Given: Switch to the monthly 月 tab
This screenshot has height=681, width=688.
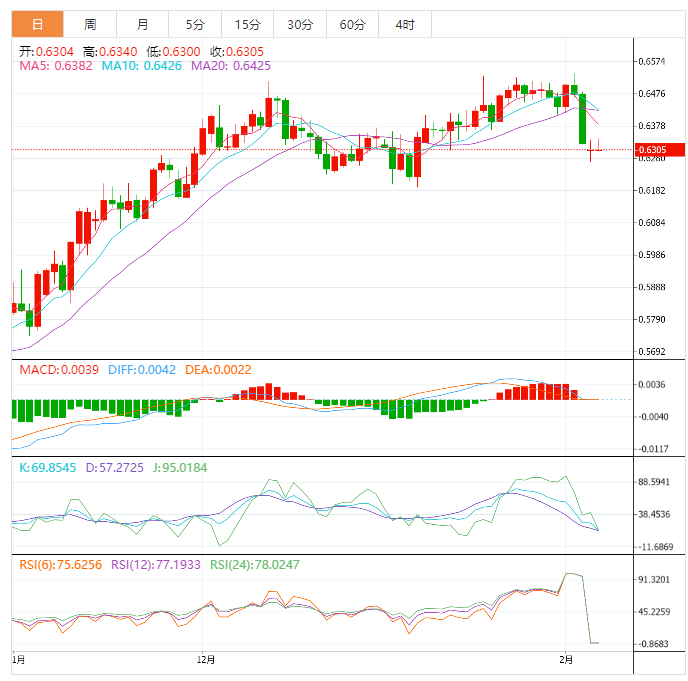Looking at the screenshot, I should pyautogui.click(x=142, y=25).
